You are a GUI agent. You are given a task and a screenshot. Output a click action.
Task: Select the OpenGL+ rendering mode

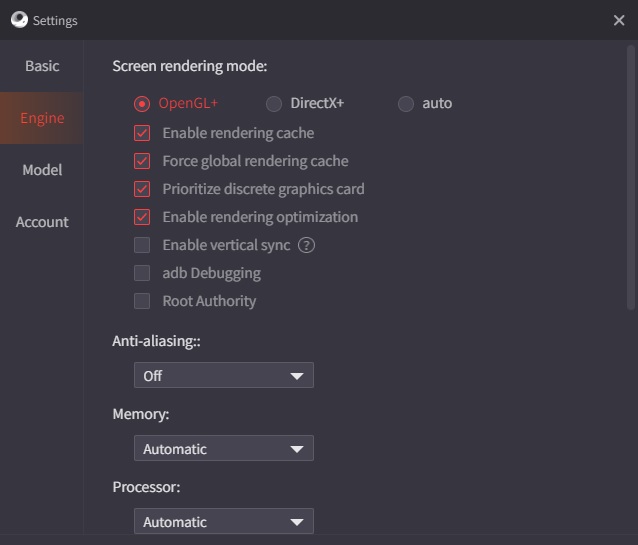pyautogui.click(x=142, y=104)
